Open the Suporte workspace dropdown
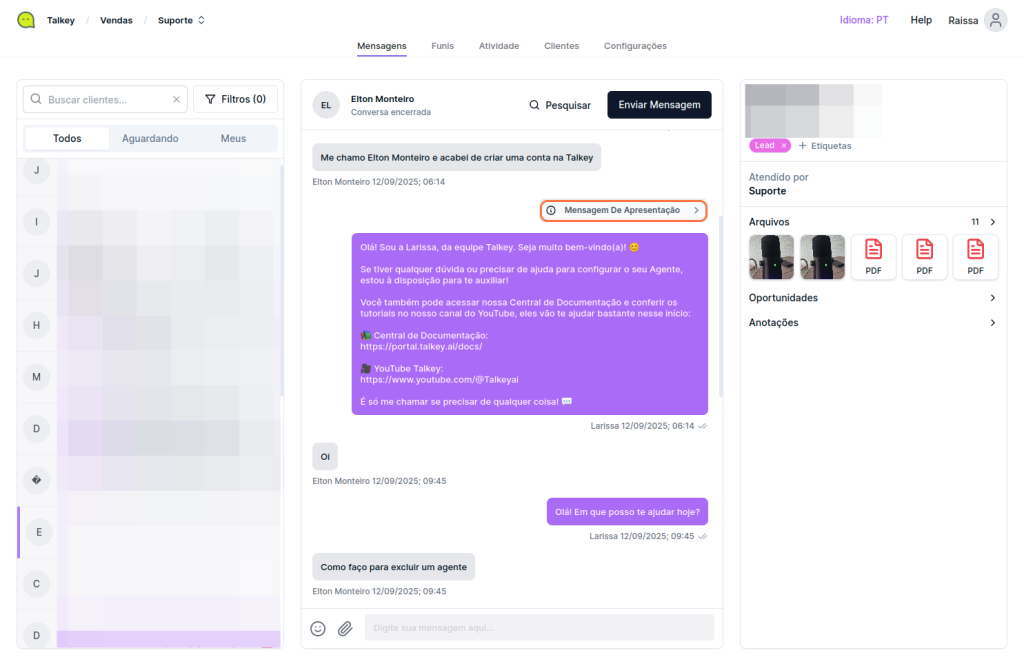Viewport: 1024px width, 666px height. [x=181, y=20]
